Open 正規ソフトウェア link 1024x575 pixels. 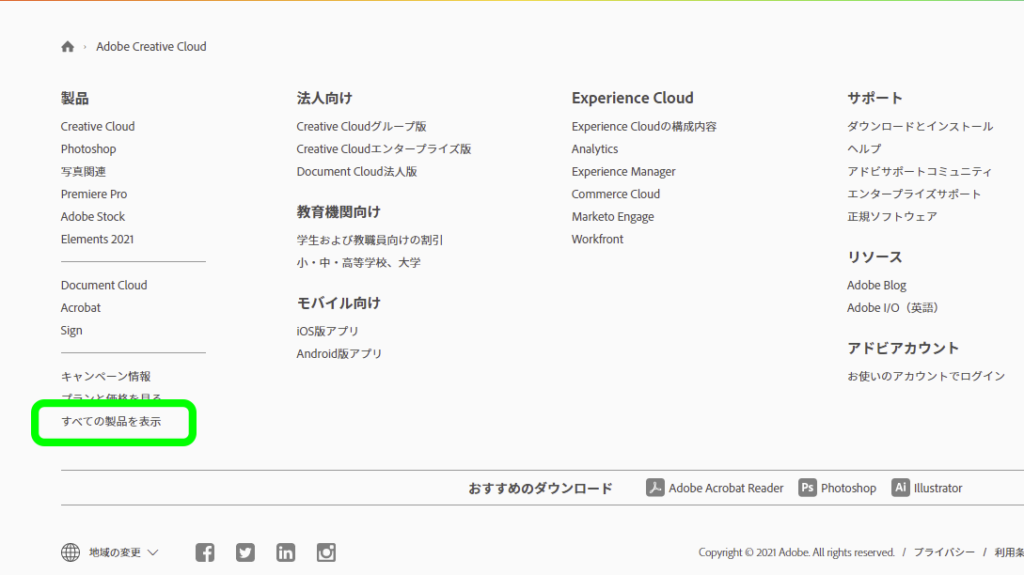(891, 216)
